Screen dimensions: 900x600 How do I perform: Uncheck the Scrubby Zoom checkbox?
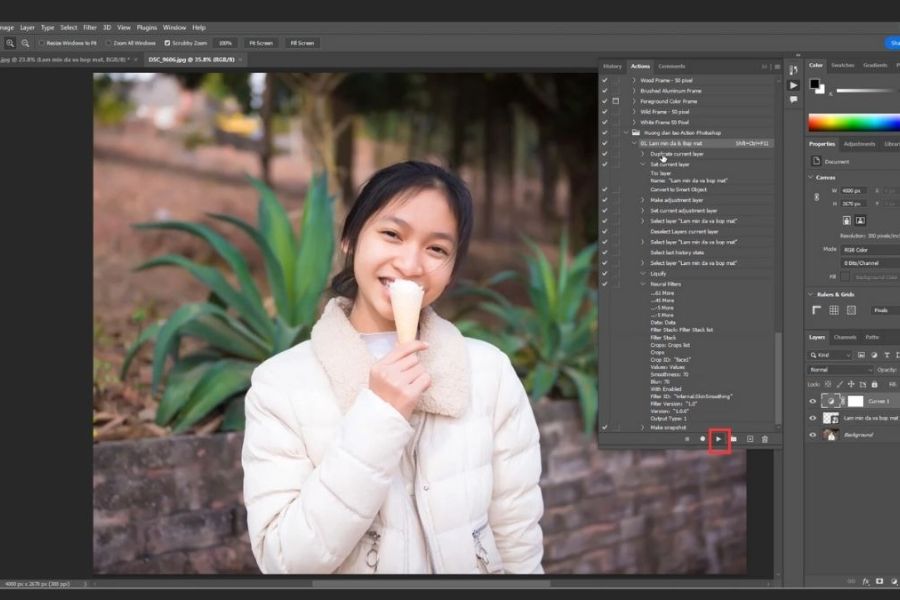(x=166, y=43)
